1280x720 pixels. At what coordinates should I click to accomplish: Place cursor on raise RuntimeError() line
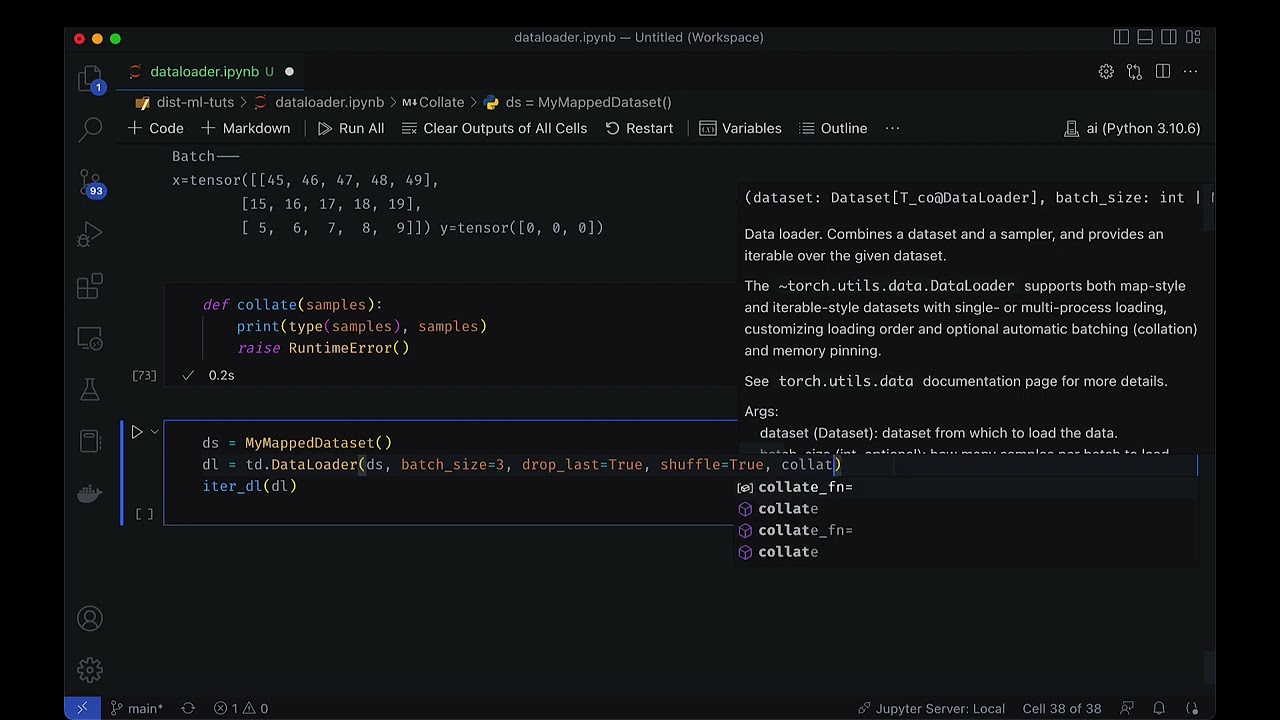(x=323, y=348)
